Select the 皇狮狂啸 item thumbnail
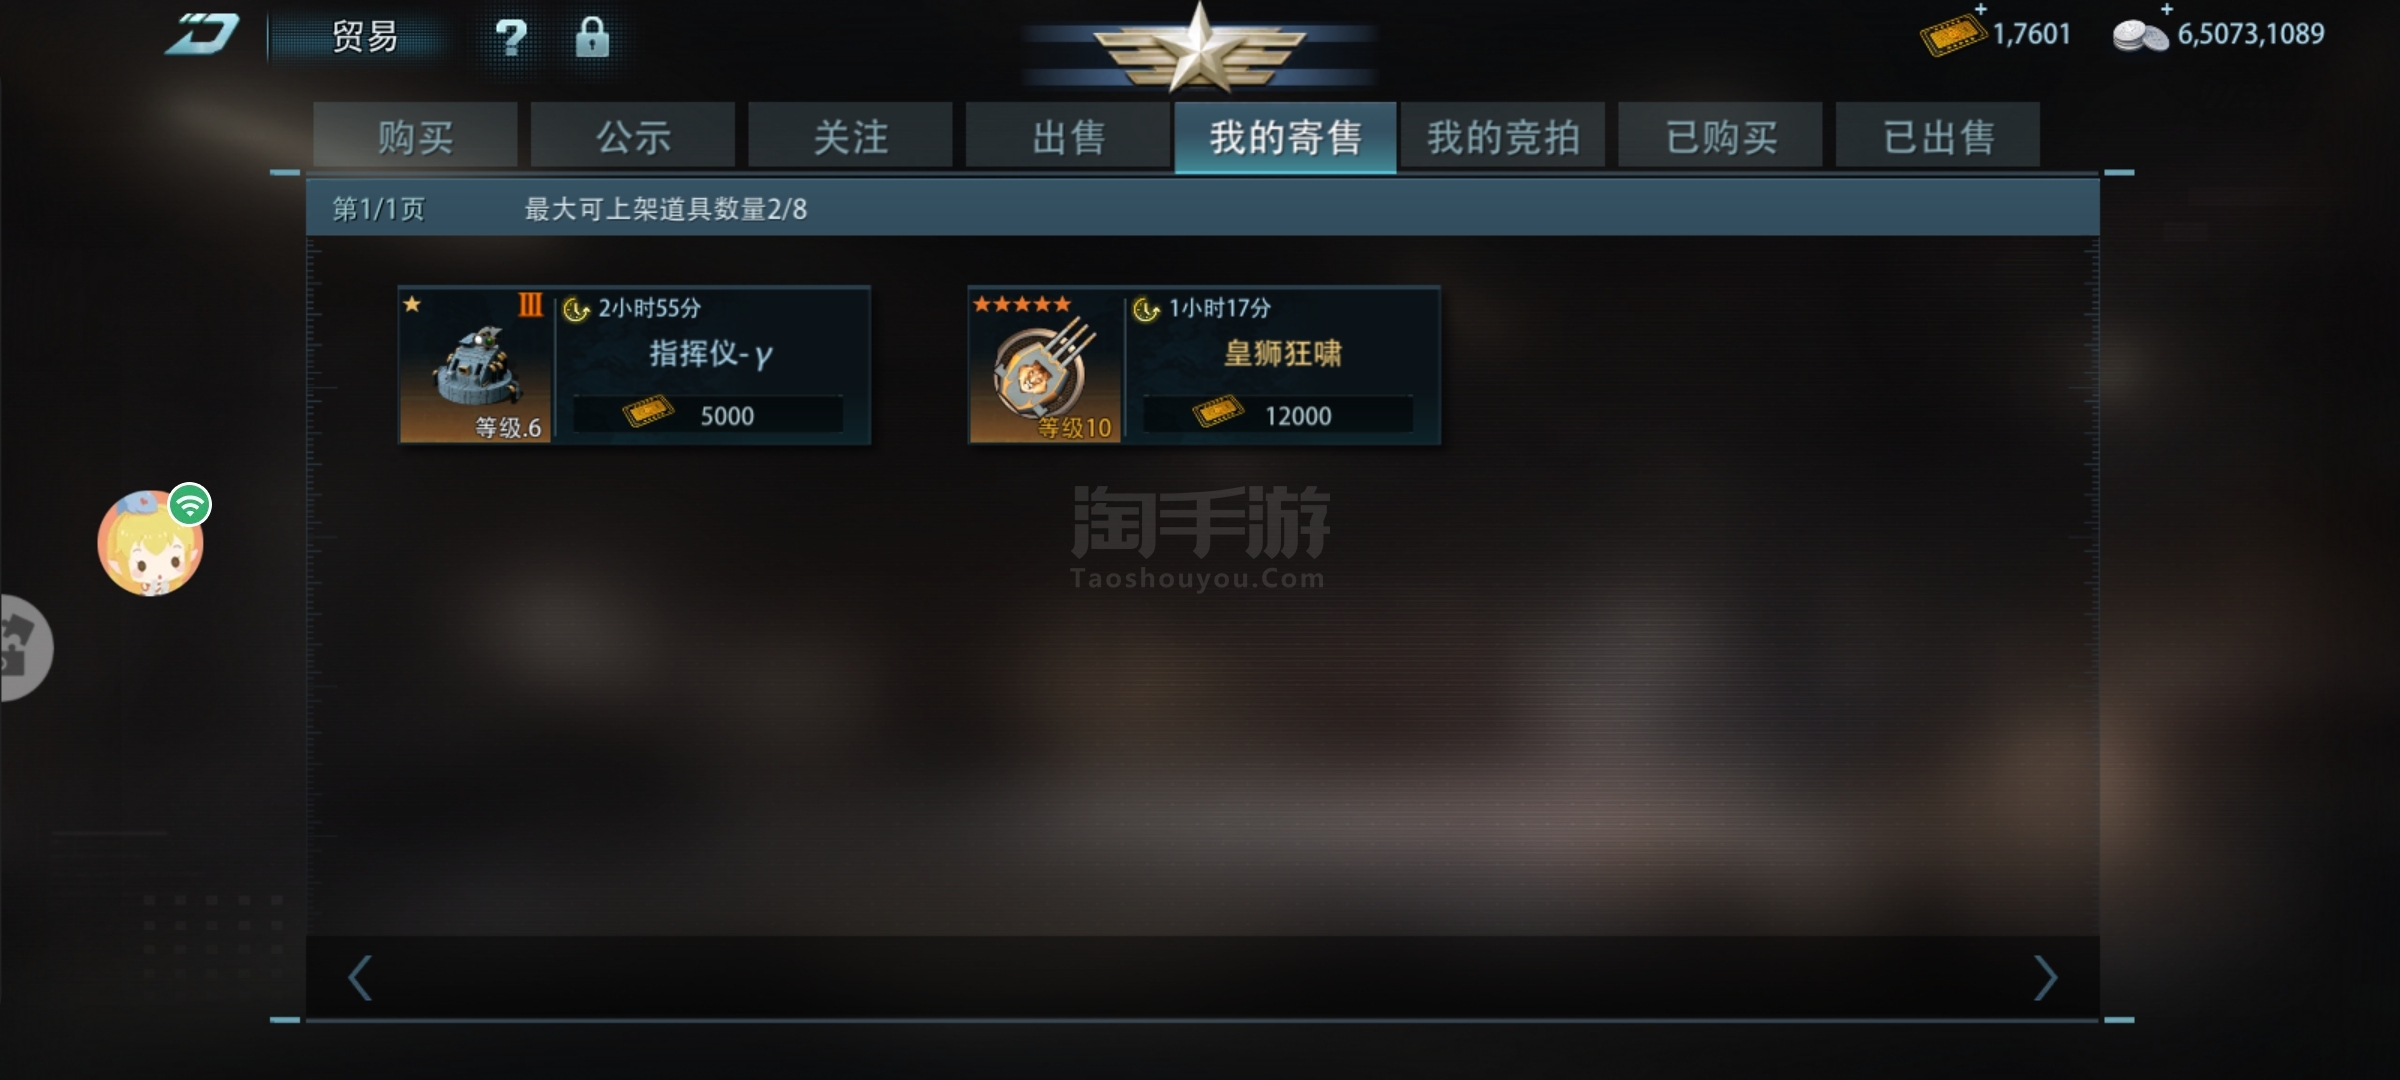Viewport: 2400px width, 1080px height. (x=1046, y=366)
